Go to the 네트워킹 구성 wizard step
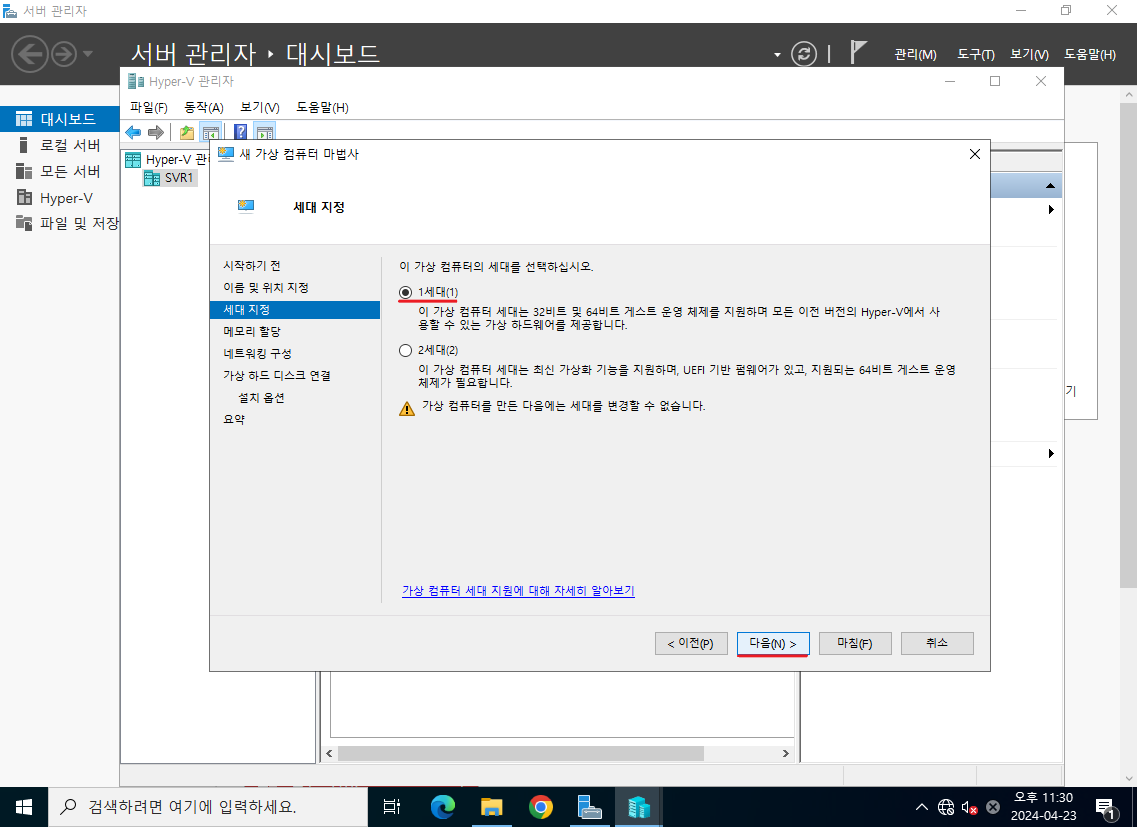Image resolution: width=1137 pixels, height=827 pixels. click(x=257, y=353)
